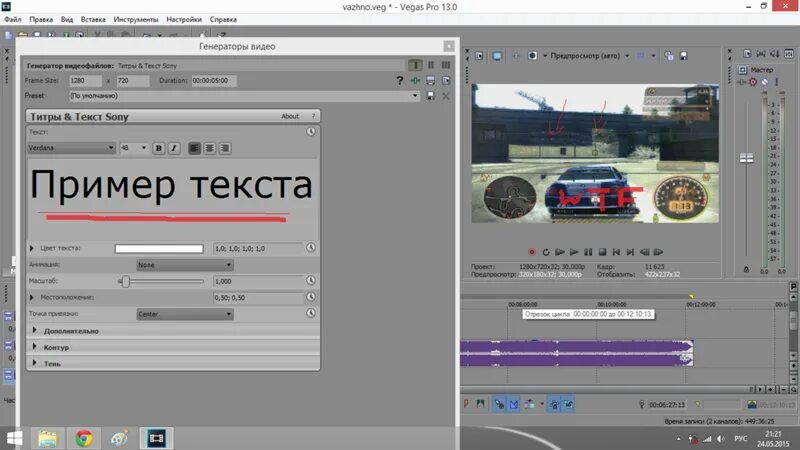This screenshot has height=450, width=800.
Task: Click the media properties icon beside the green icon
Action: pyautogui.click(x=431, y=81)
